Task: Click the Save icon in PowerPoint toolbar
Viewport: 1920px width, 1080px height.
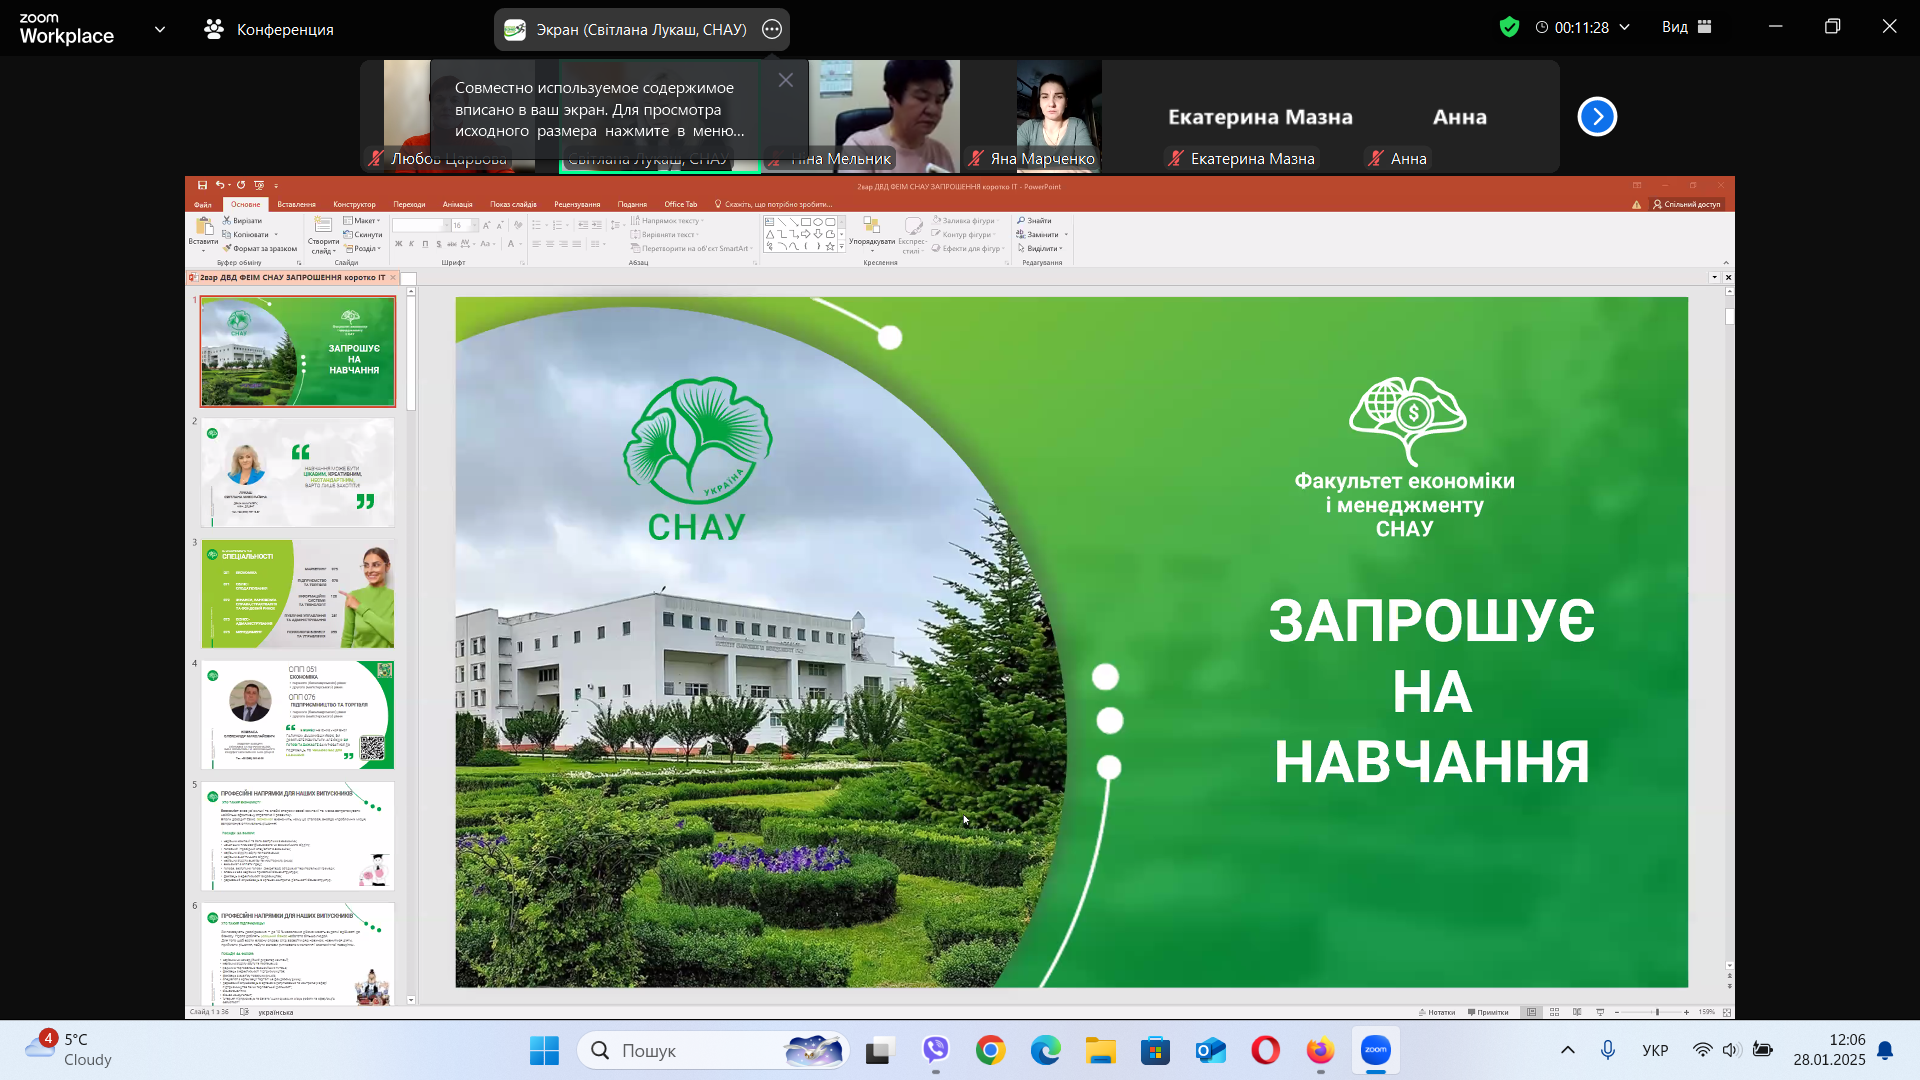Action: (x=202, y=185)
